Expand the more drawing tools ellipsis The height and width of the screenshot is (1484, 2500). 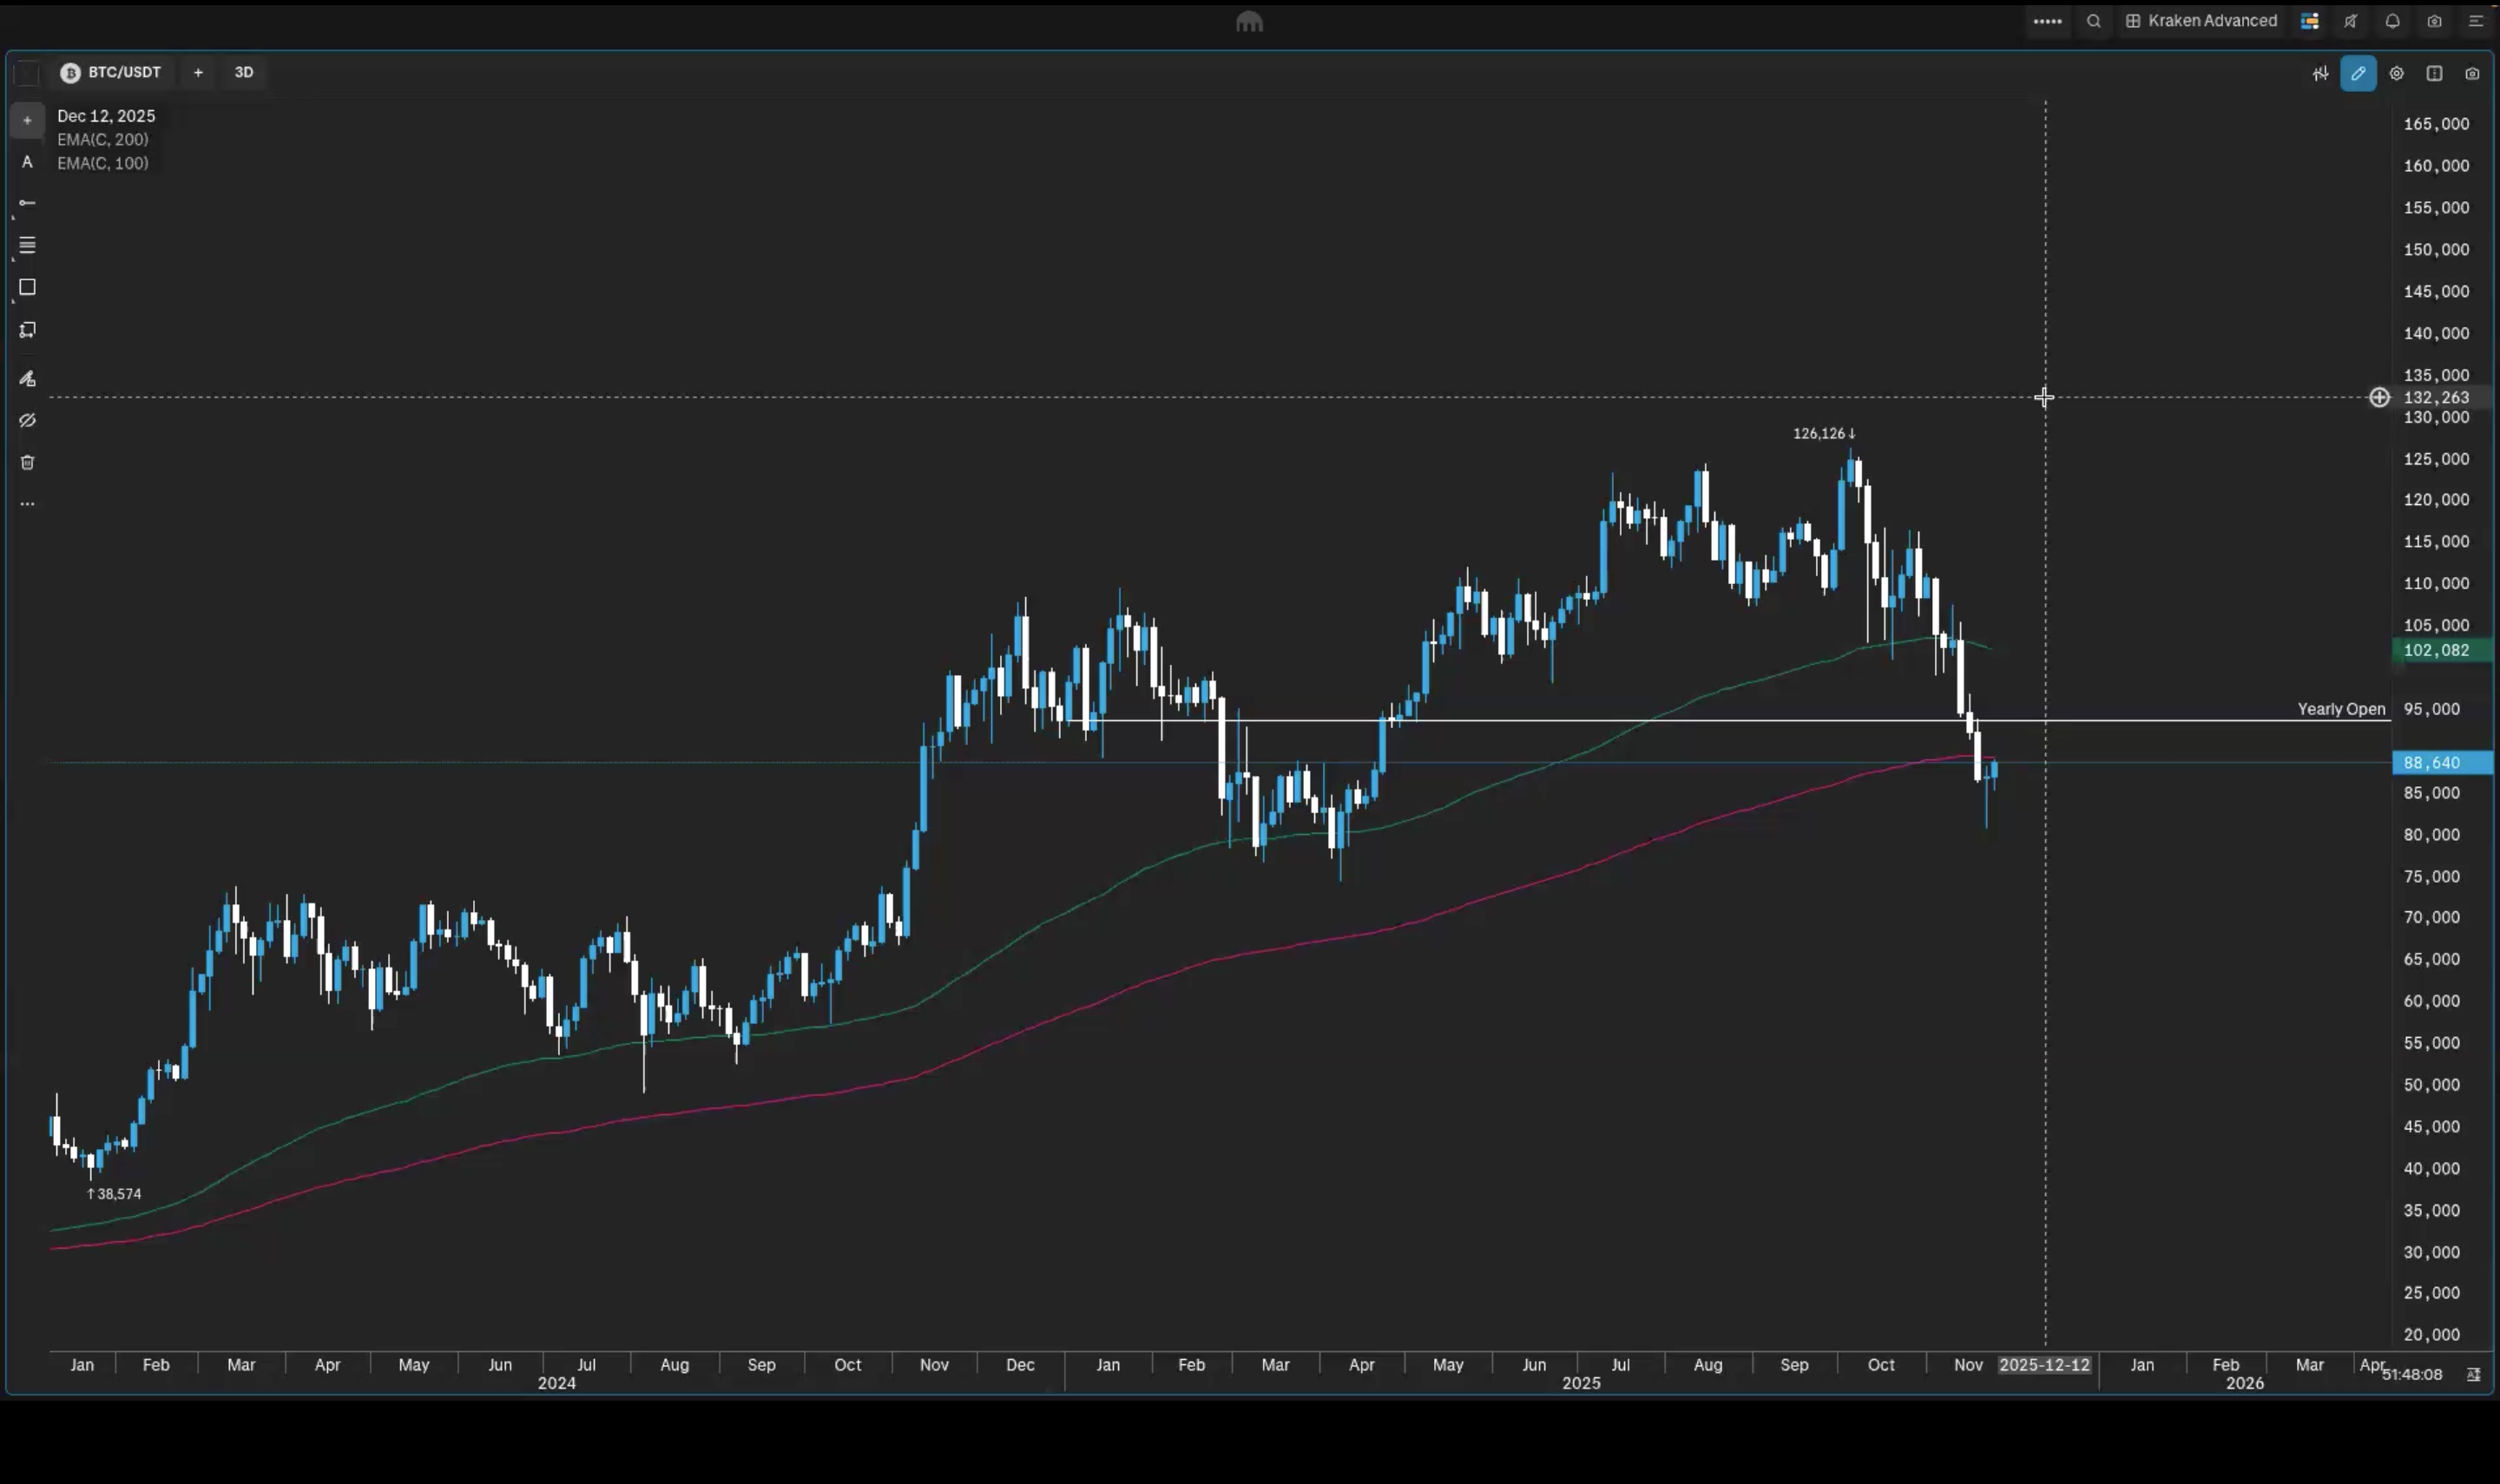tap(27, 504)
